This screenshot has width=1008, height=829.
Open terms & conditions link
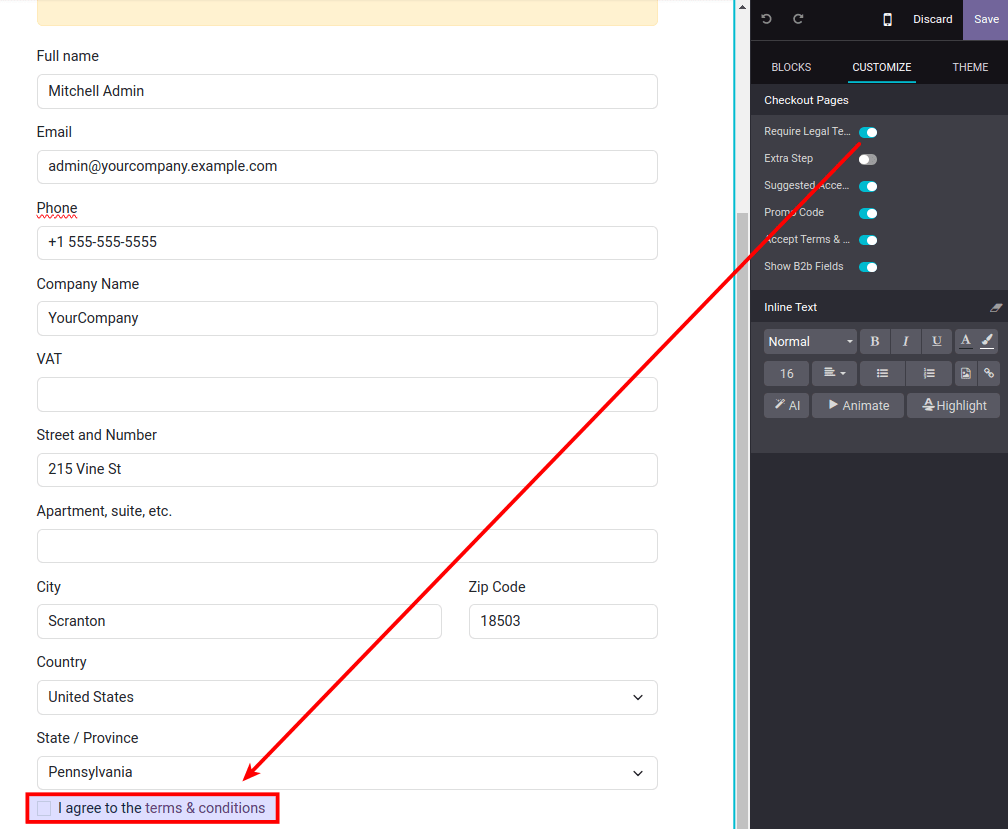pos(205,808)
